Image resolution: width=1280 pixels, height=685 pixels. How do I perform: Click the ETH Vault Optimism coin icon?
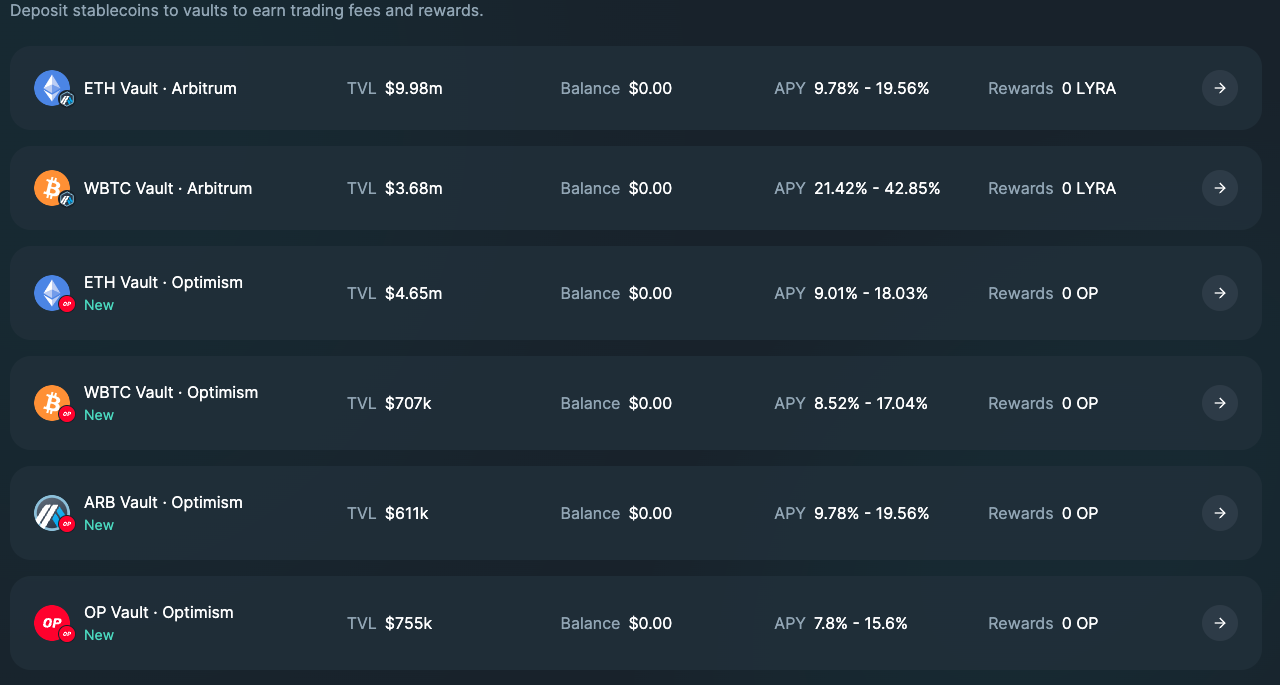[x=52, y=293]
